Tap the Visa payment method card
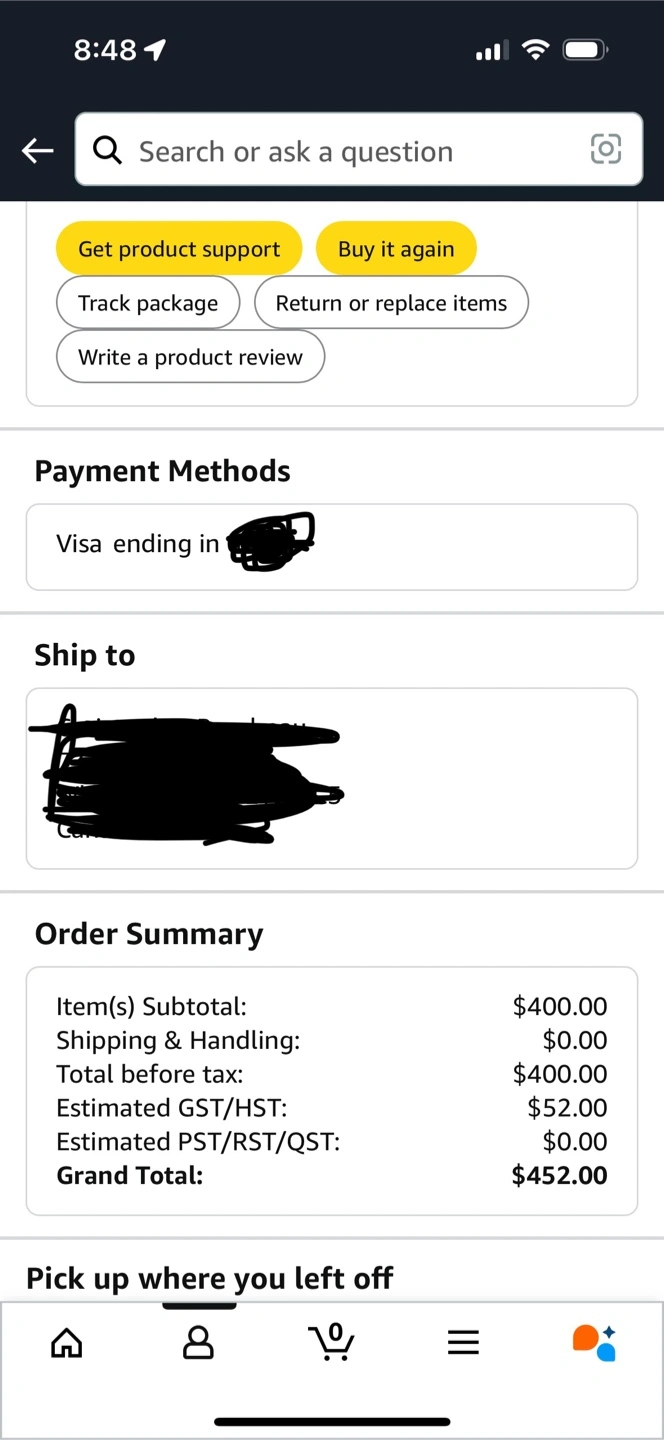 point(331,546)
